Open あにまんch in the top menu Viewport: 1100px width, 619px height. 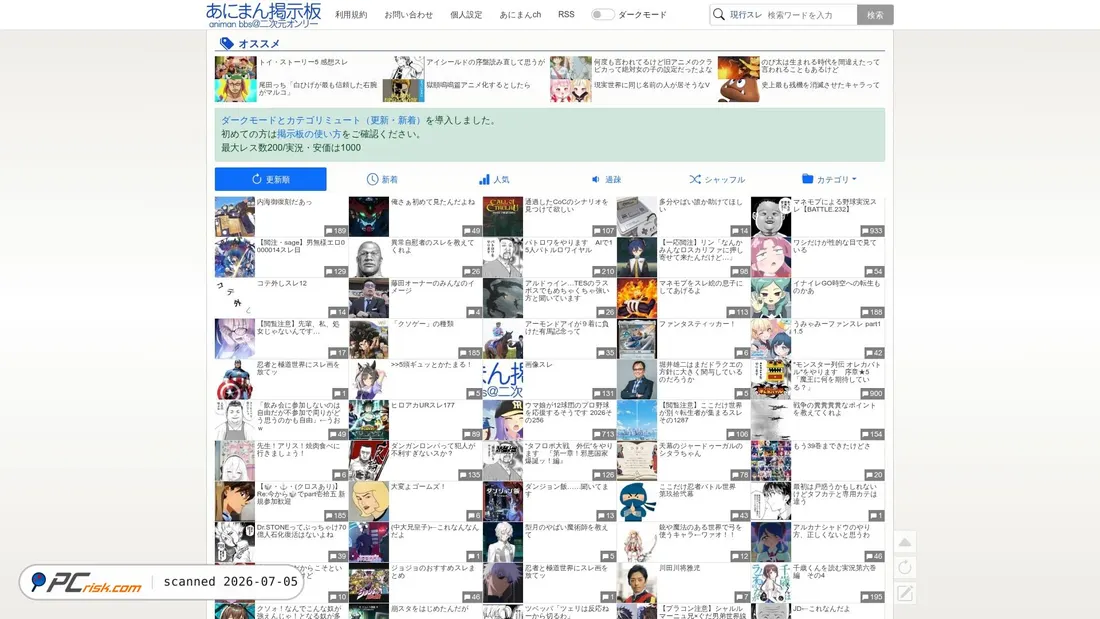coord(520,15)
